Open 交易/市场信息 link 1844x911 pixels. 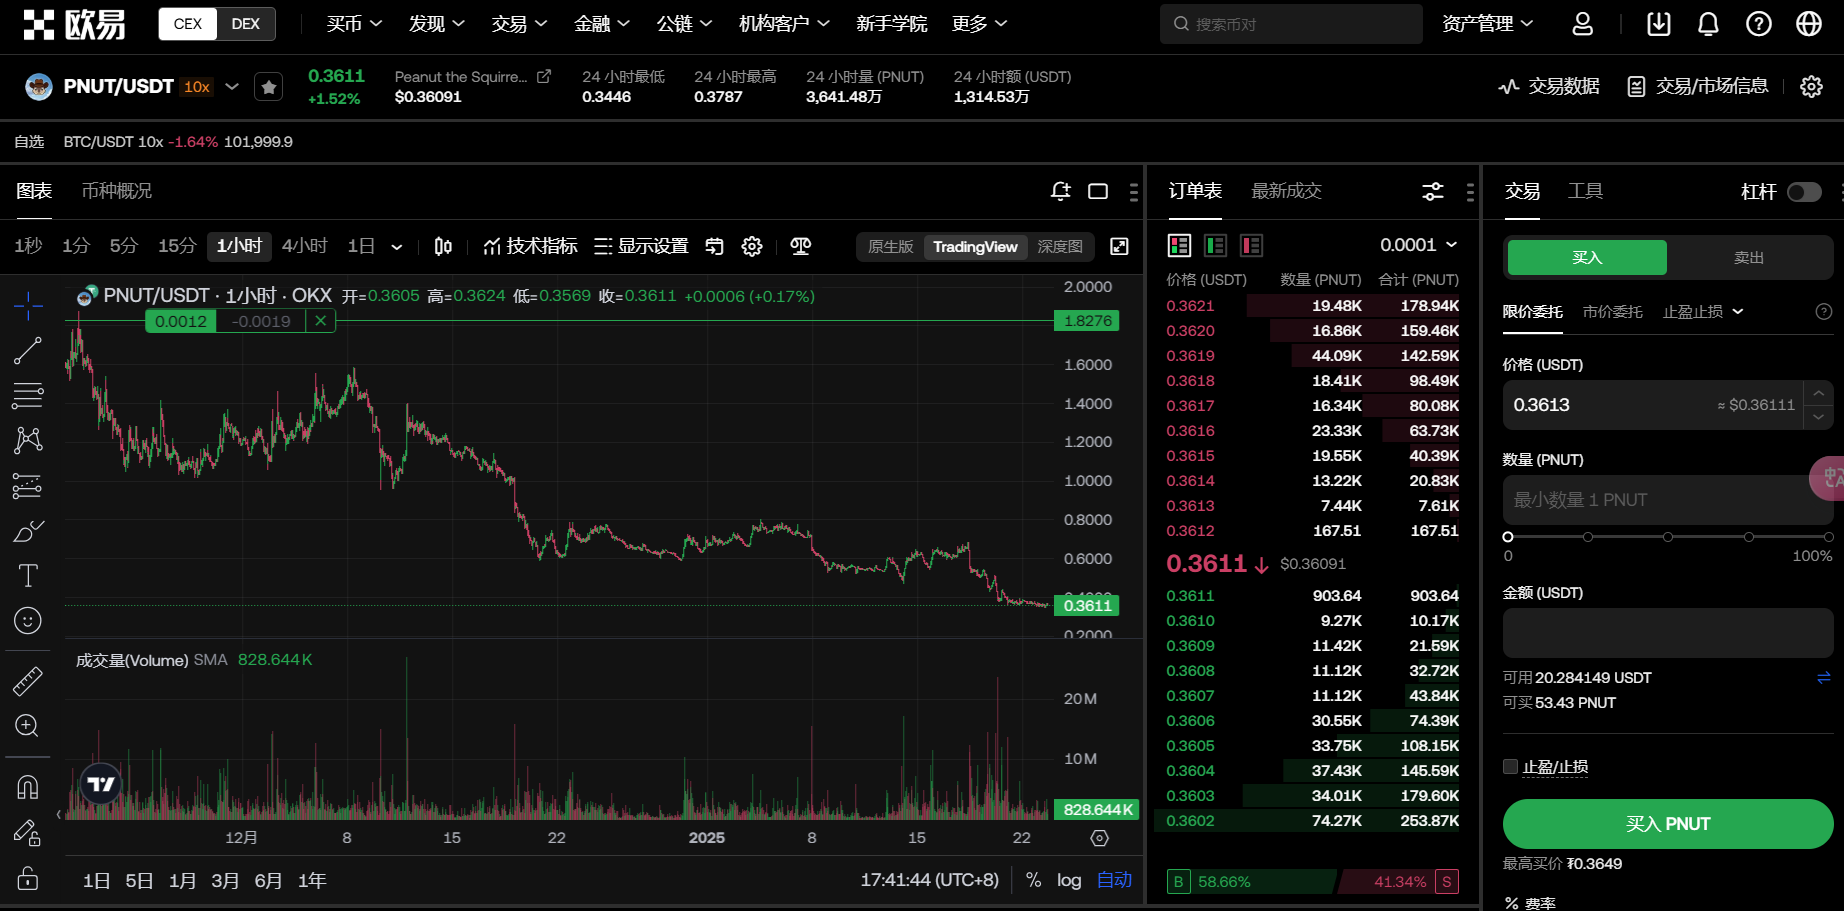pos(1698,87)
